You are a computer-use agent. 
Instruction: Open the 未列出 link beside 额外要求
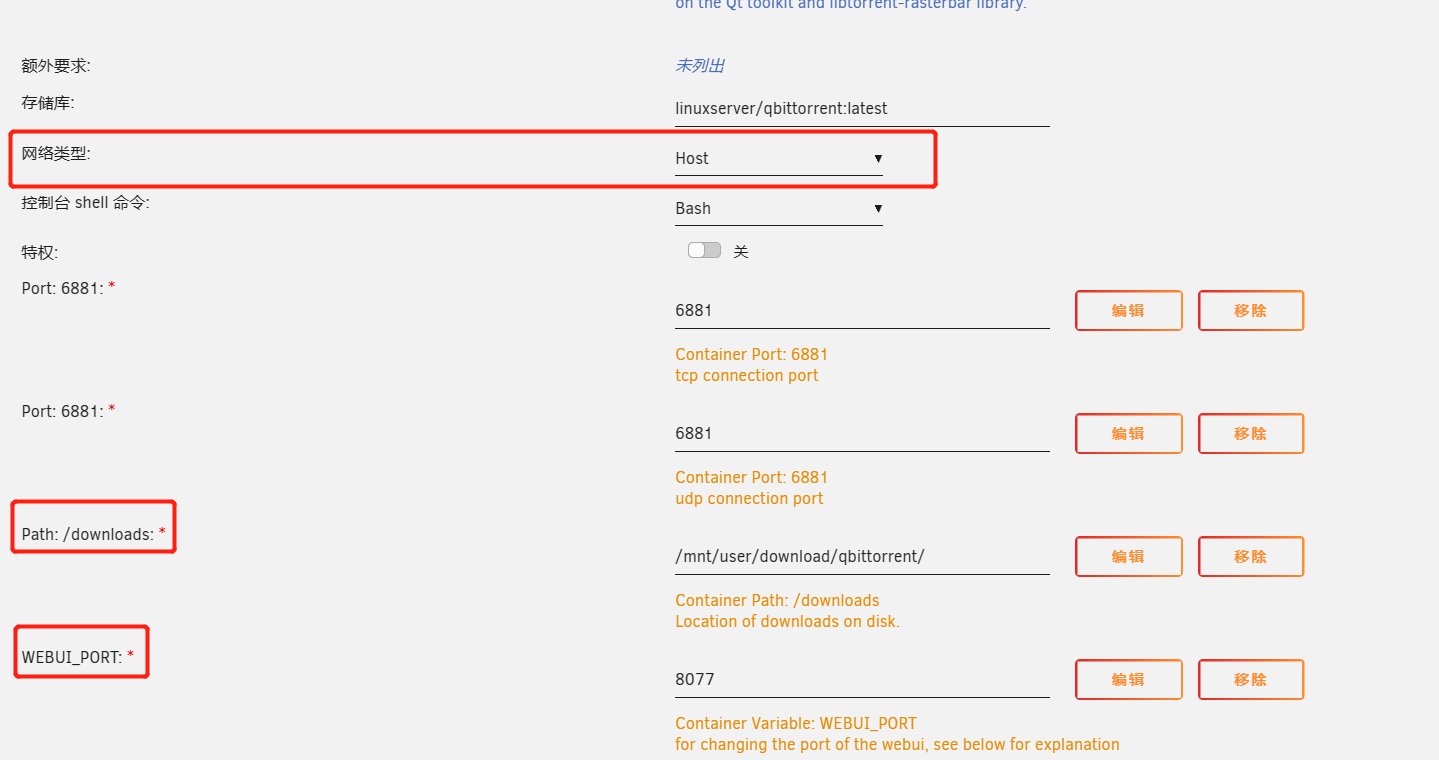point(699,66)
